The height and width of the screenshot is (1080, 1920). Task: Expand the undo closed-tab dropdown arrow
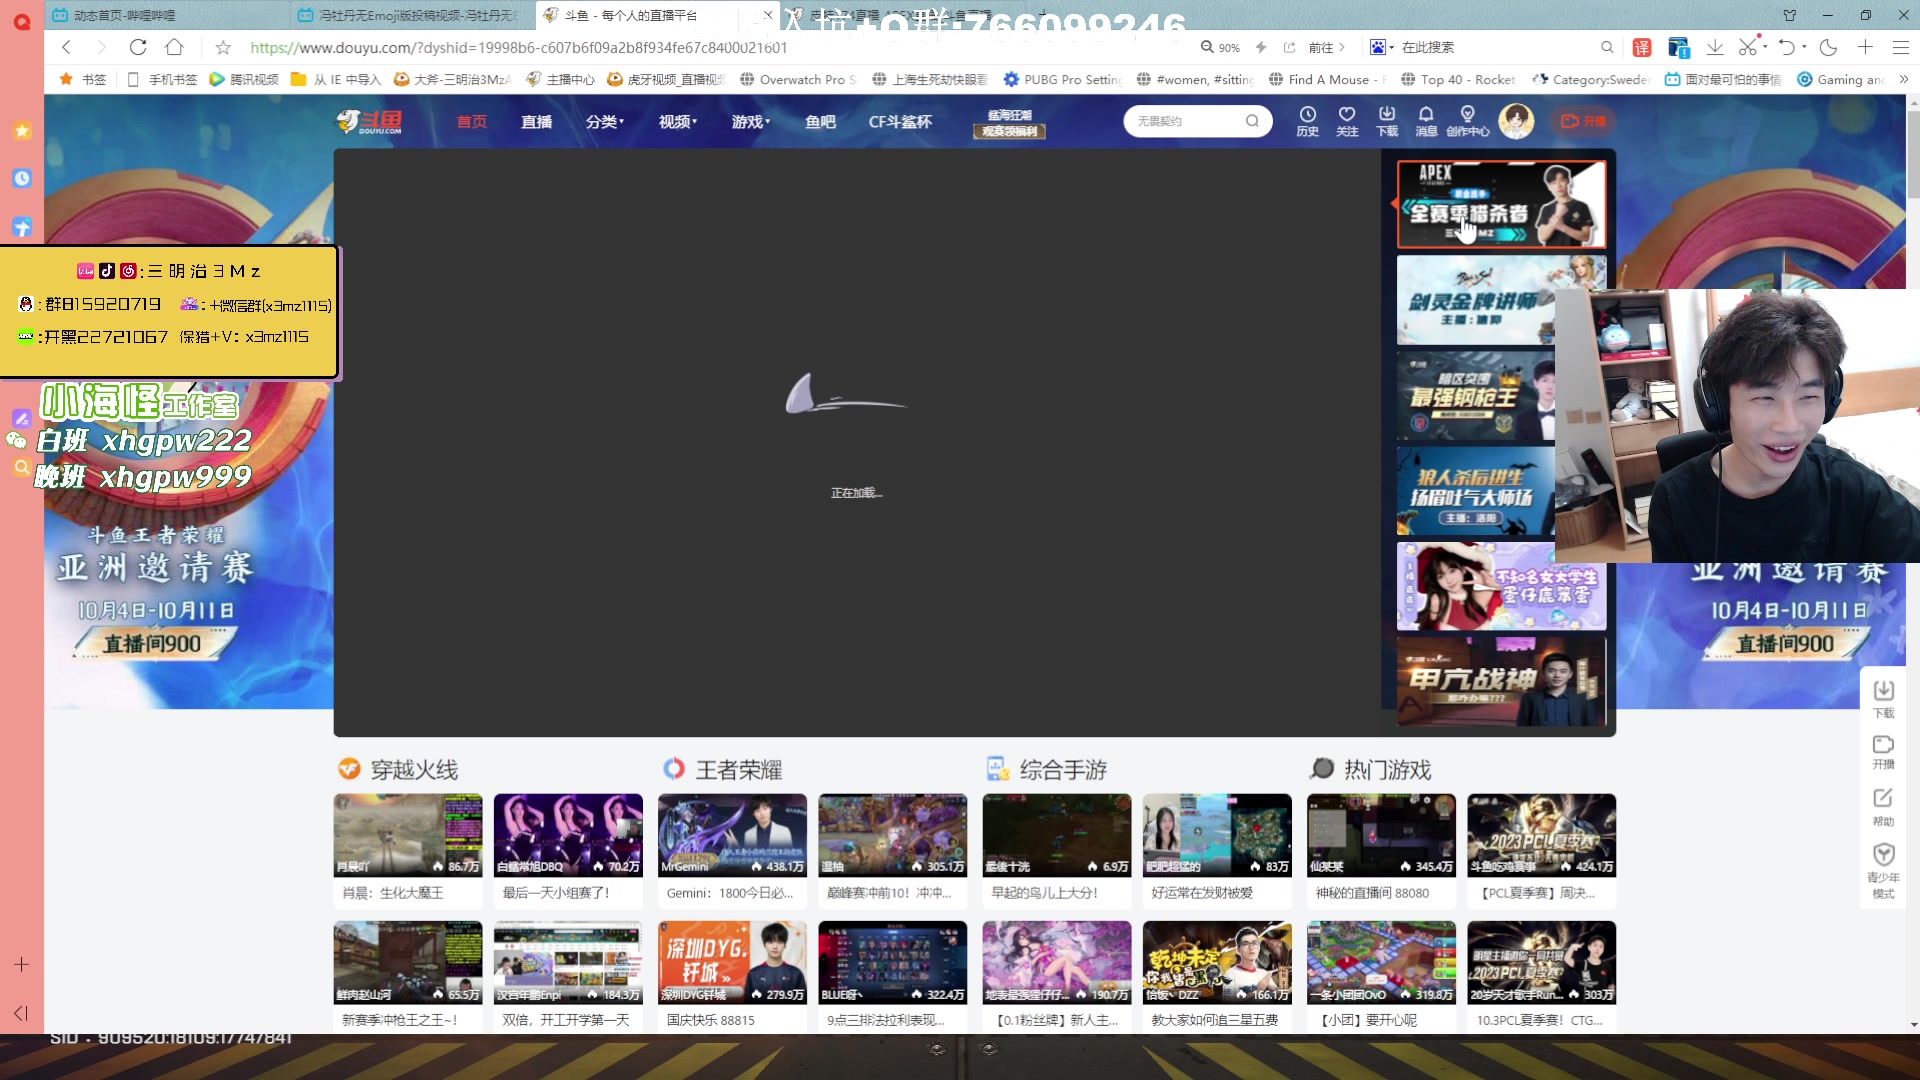[1804, 47]
